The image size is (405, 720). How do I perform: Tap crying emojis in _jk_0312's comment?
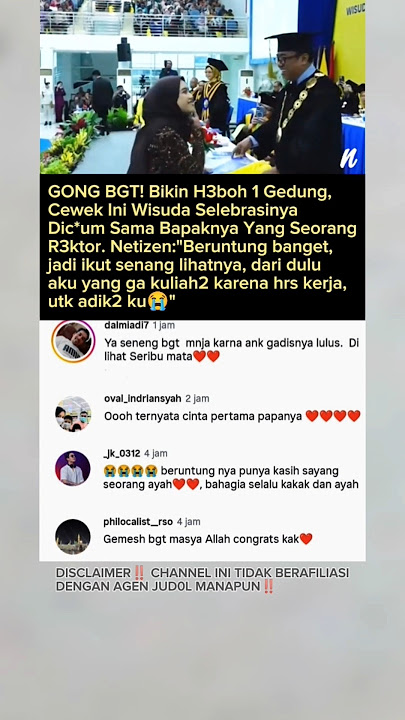pyautogui.click(x=130, y=471)
